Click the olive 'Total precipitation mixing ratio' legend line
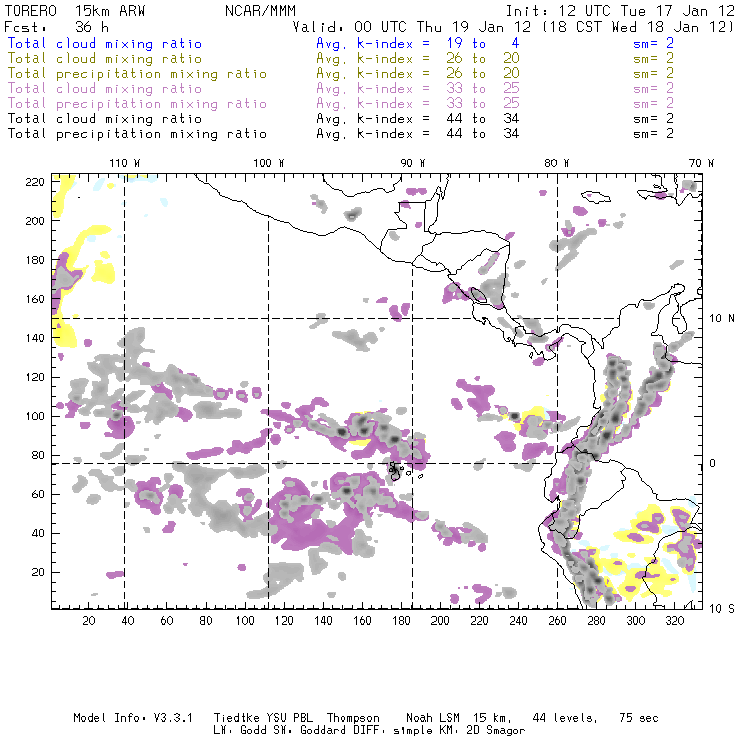 click(137, 74)
